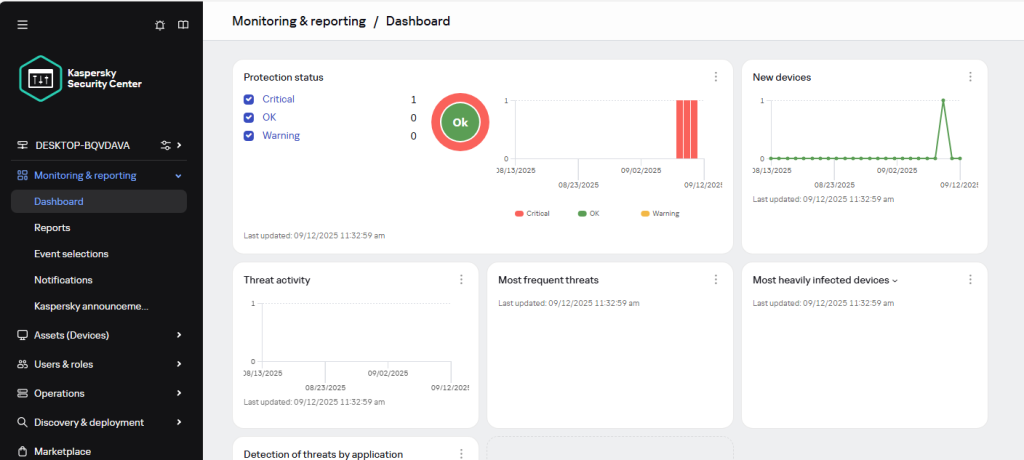The width and height of the screenshot is (1024, 460).
Task: Click the Monitoring & reporting grid icon
Action: coord(23,175)
